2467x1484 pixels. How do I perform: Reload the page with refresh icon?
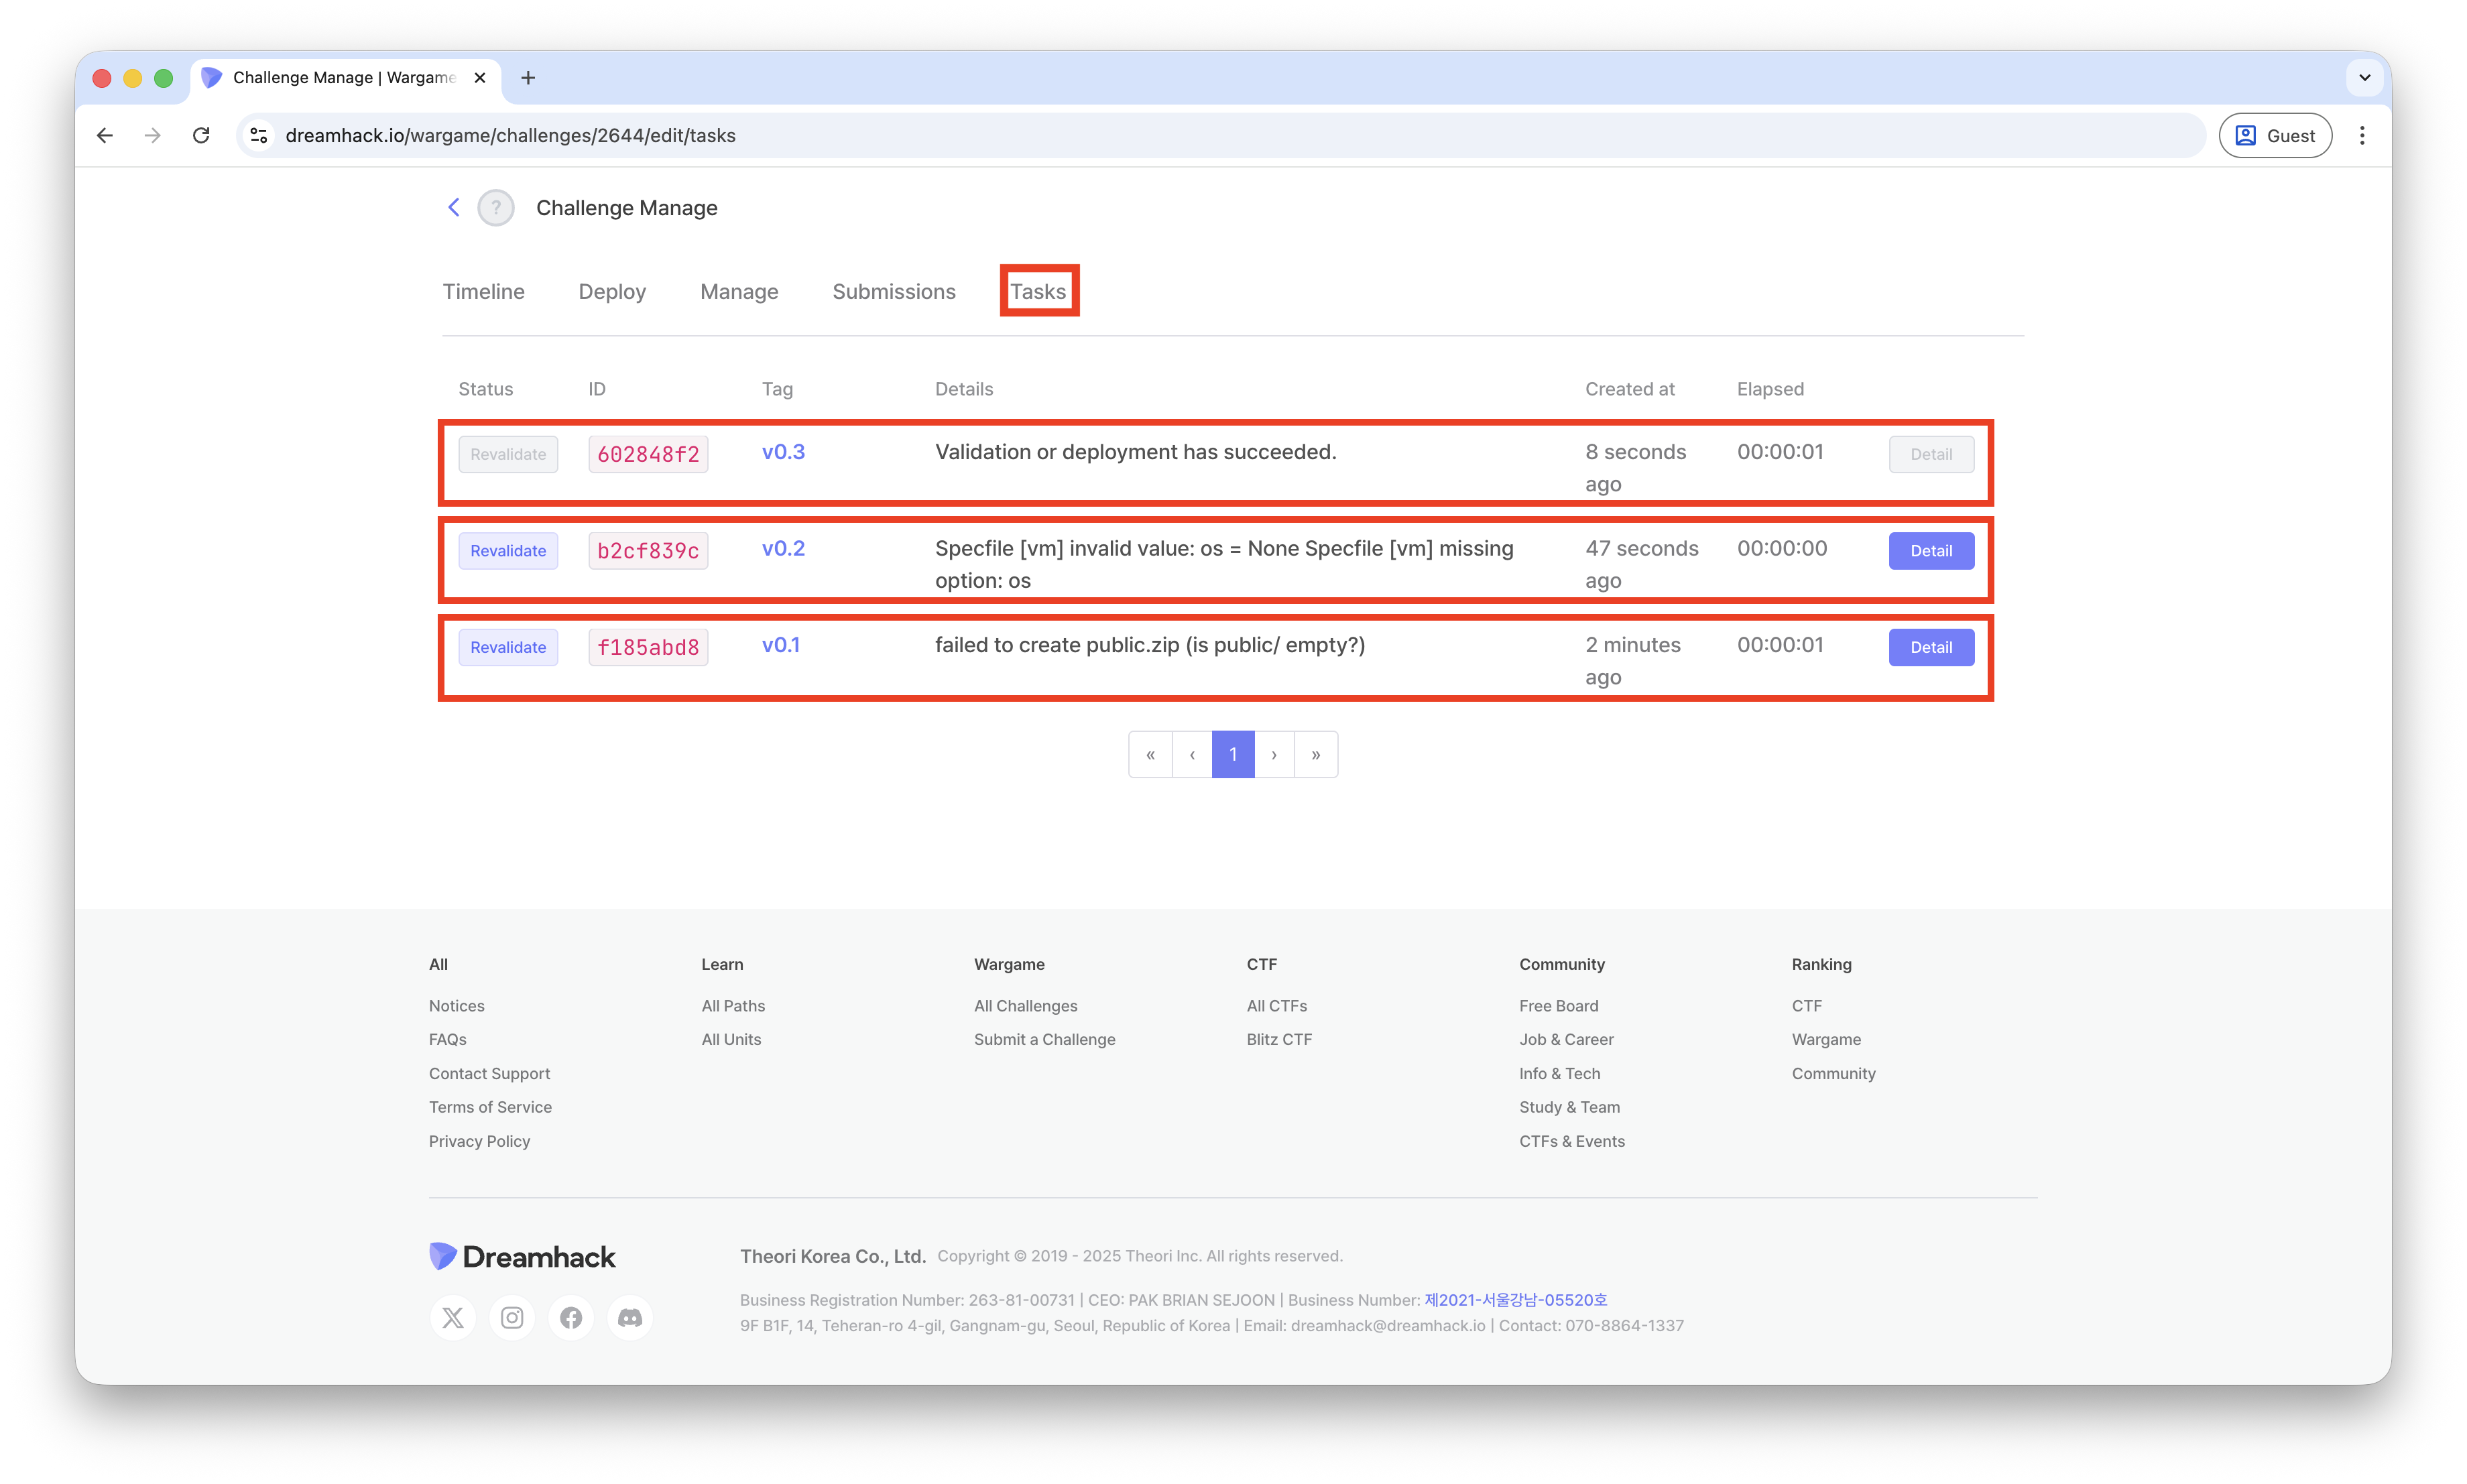[x=201, y=135]
